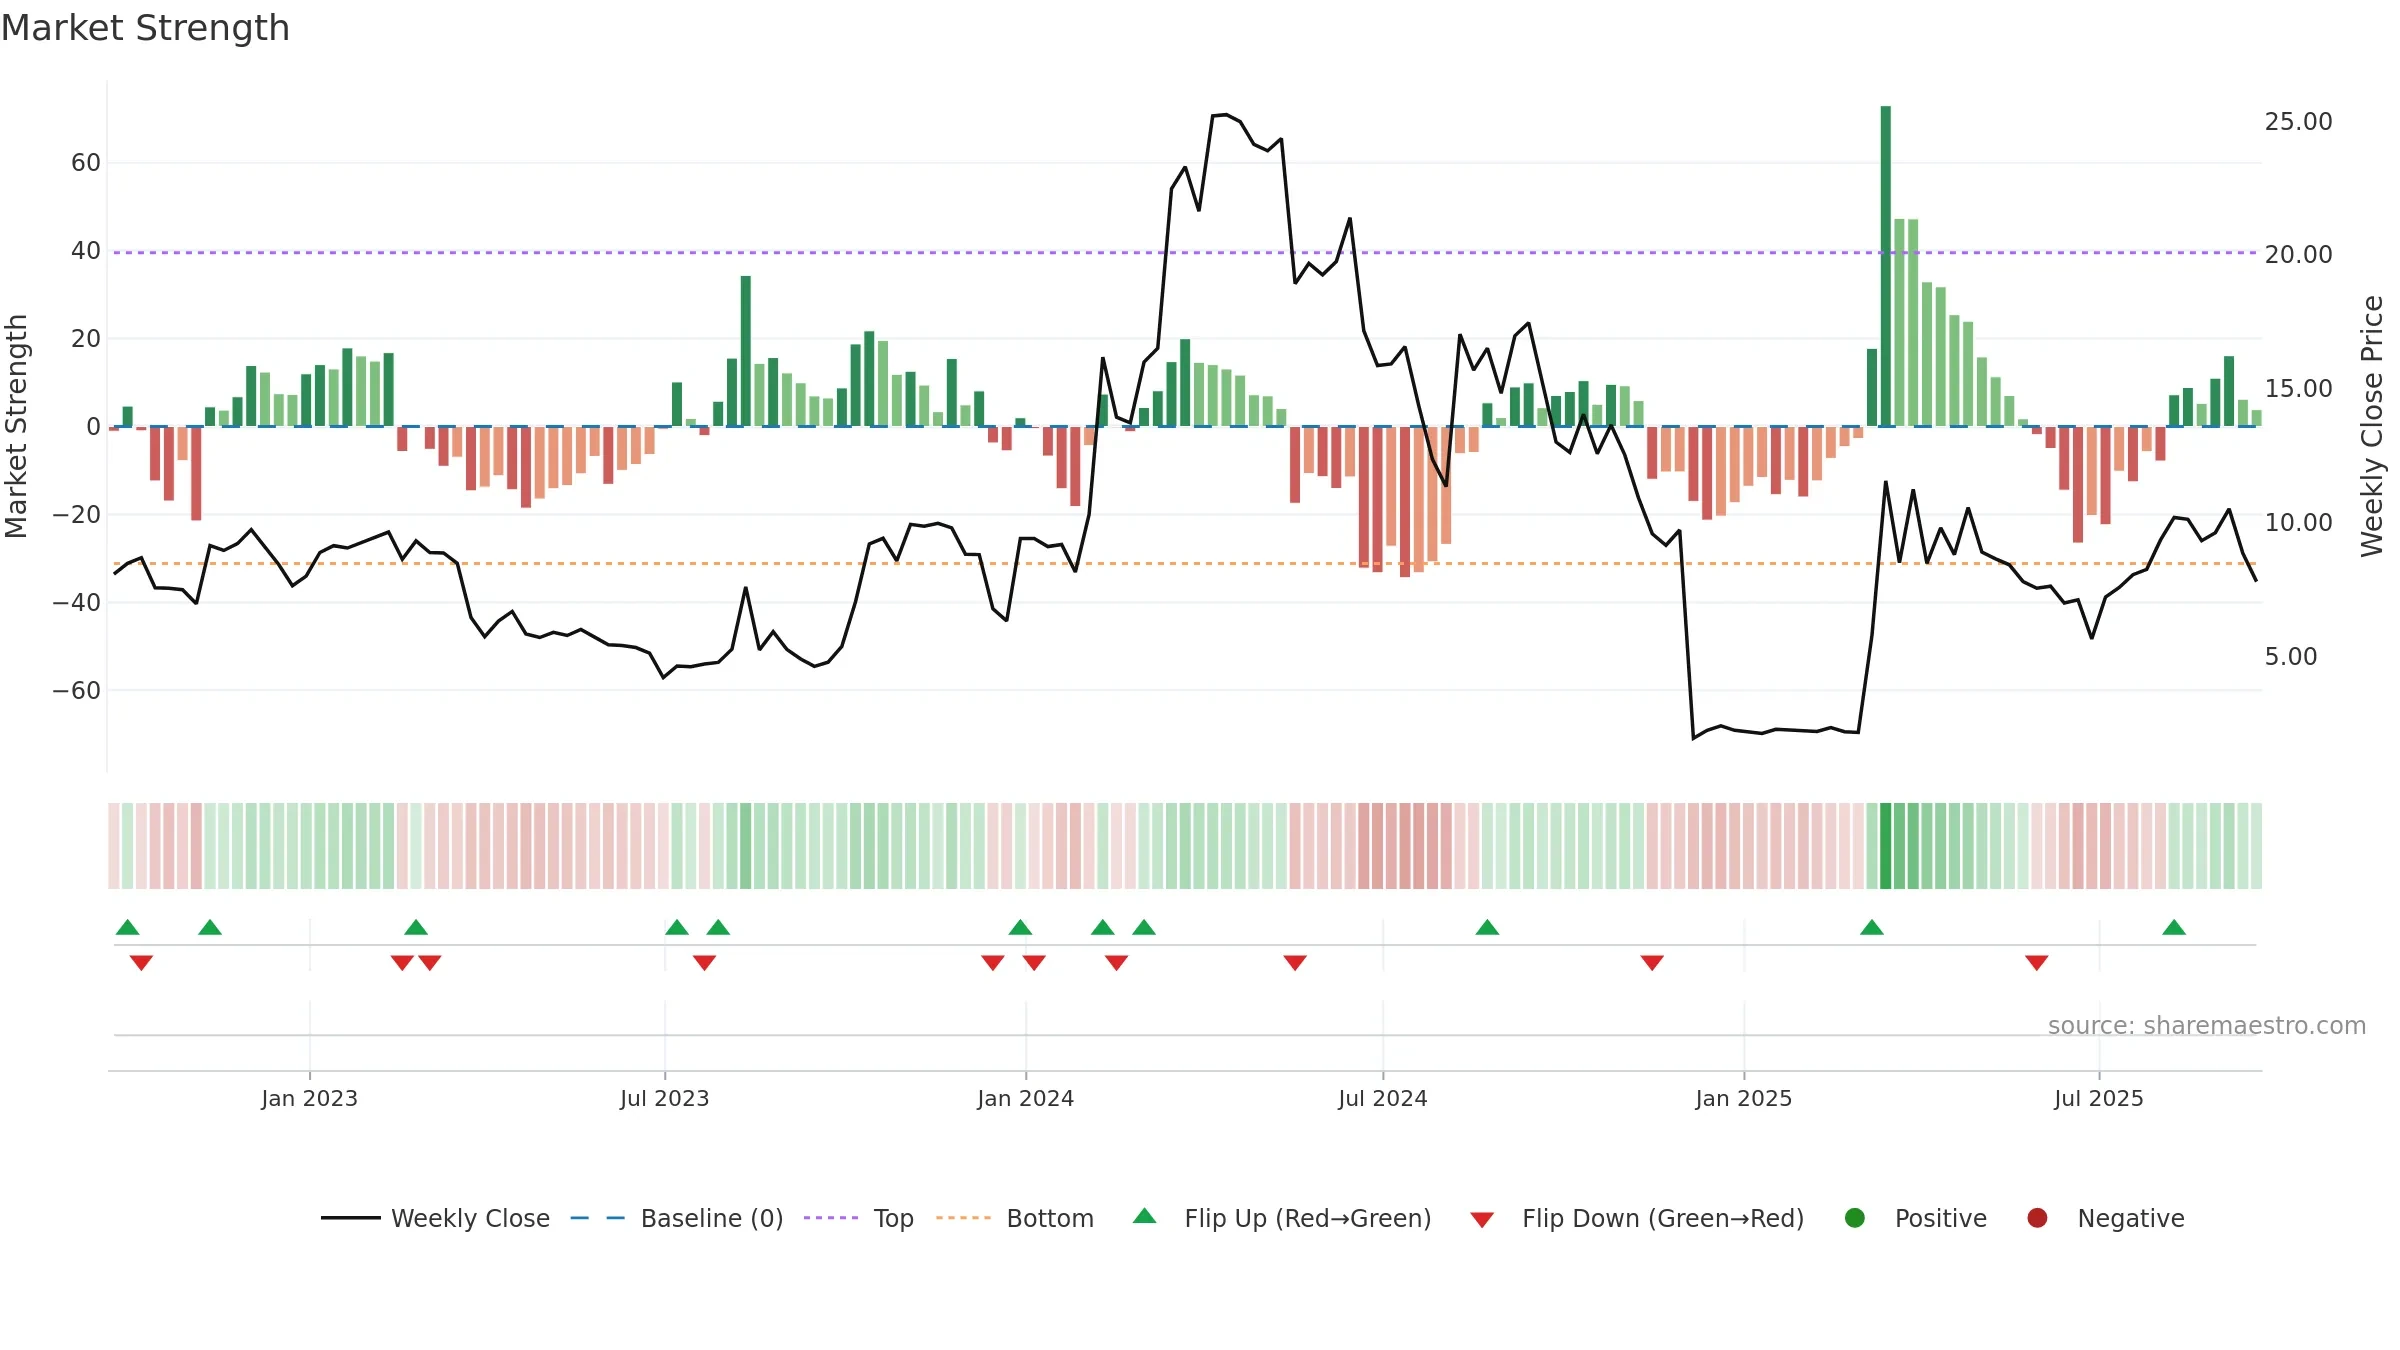Click the flip-down marker in late 2024

1652,962
